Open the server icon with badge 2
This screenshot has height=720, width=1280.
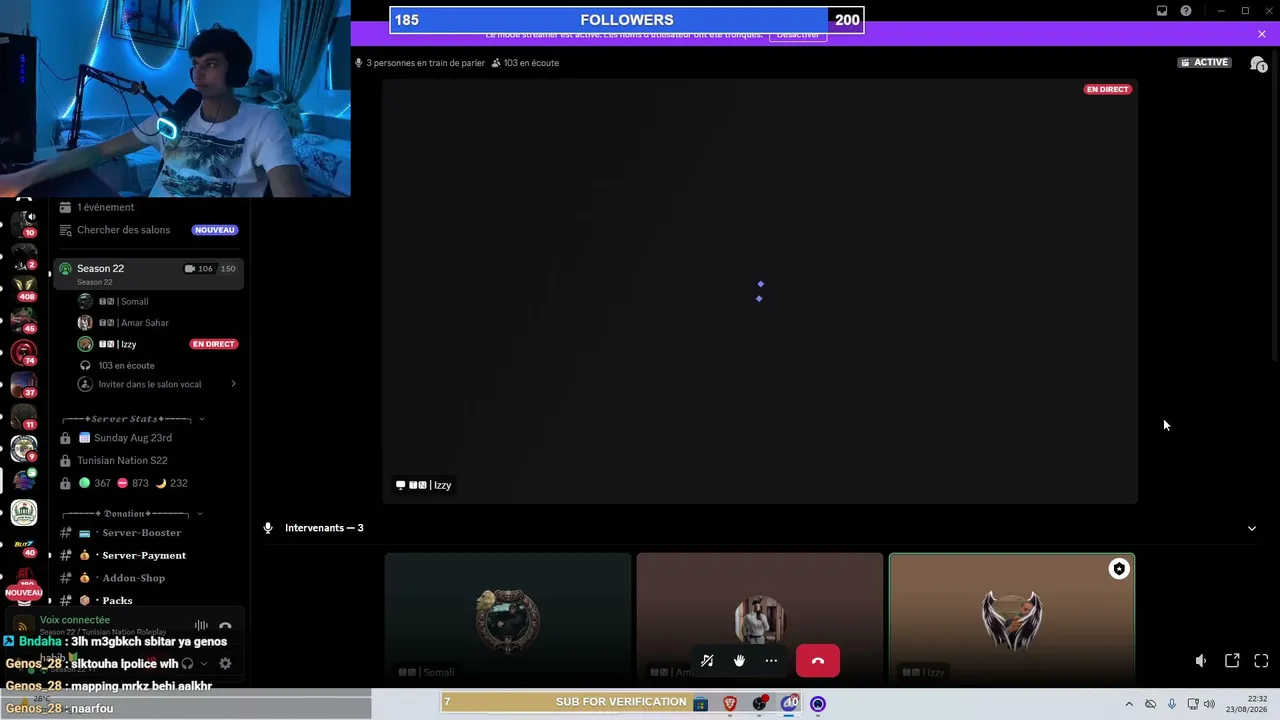click(x=24, y=256)
